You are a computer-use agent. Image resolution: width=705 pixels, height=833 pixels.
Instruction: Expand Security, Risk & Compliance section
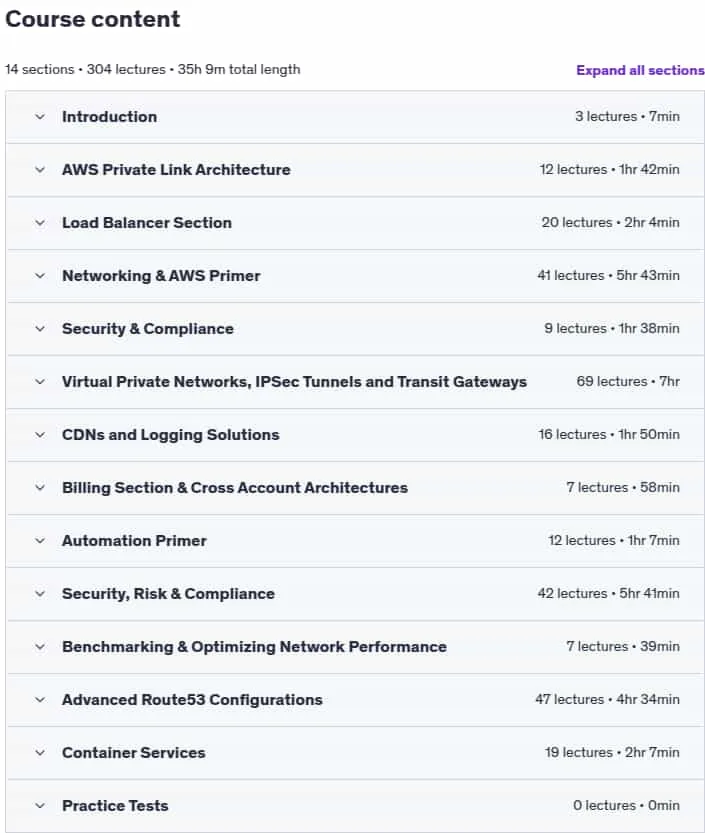click(355, 594)
